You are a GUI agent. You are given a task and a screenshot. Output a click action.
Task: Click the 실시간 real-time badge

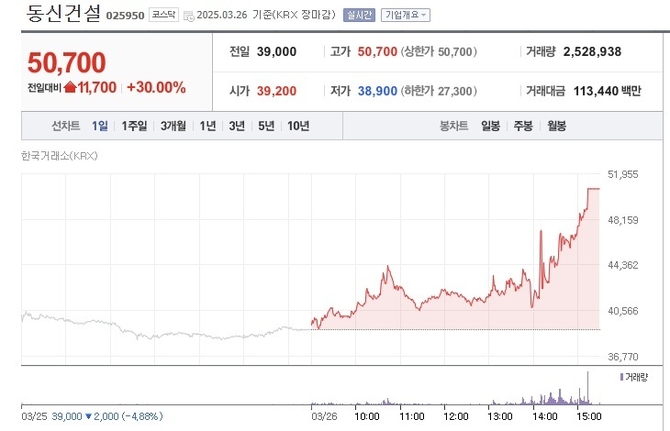(357, 15)
